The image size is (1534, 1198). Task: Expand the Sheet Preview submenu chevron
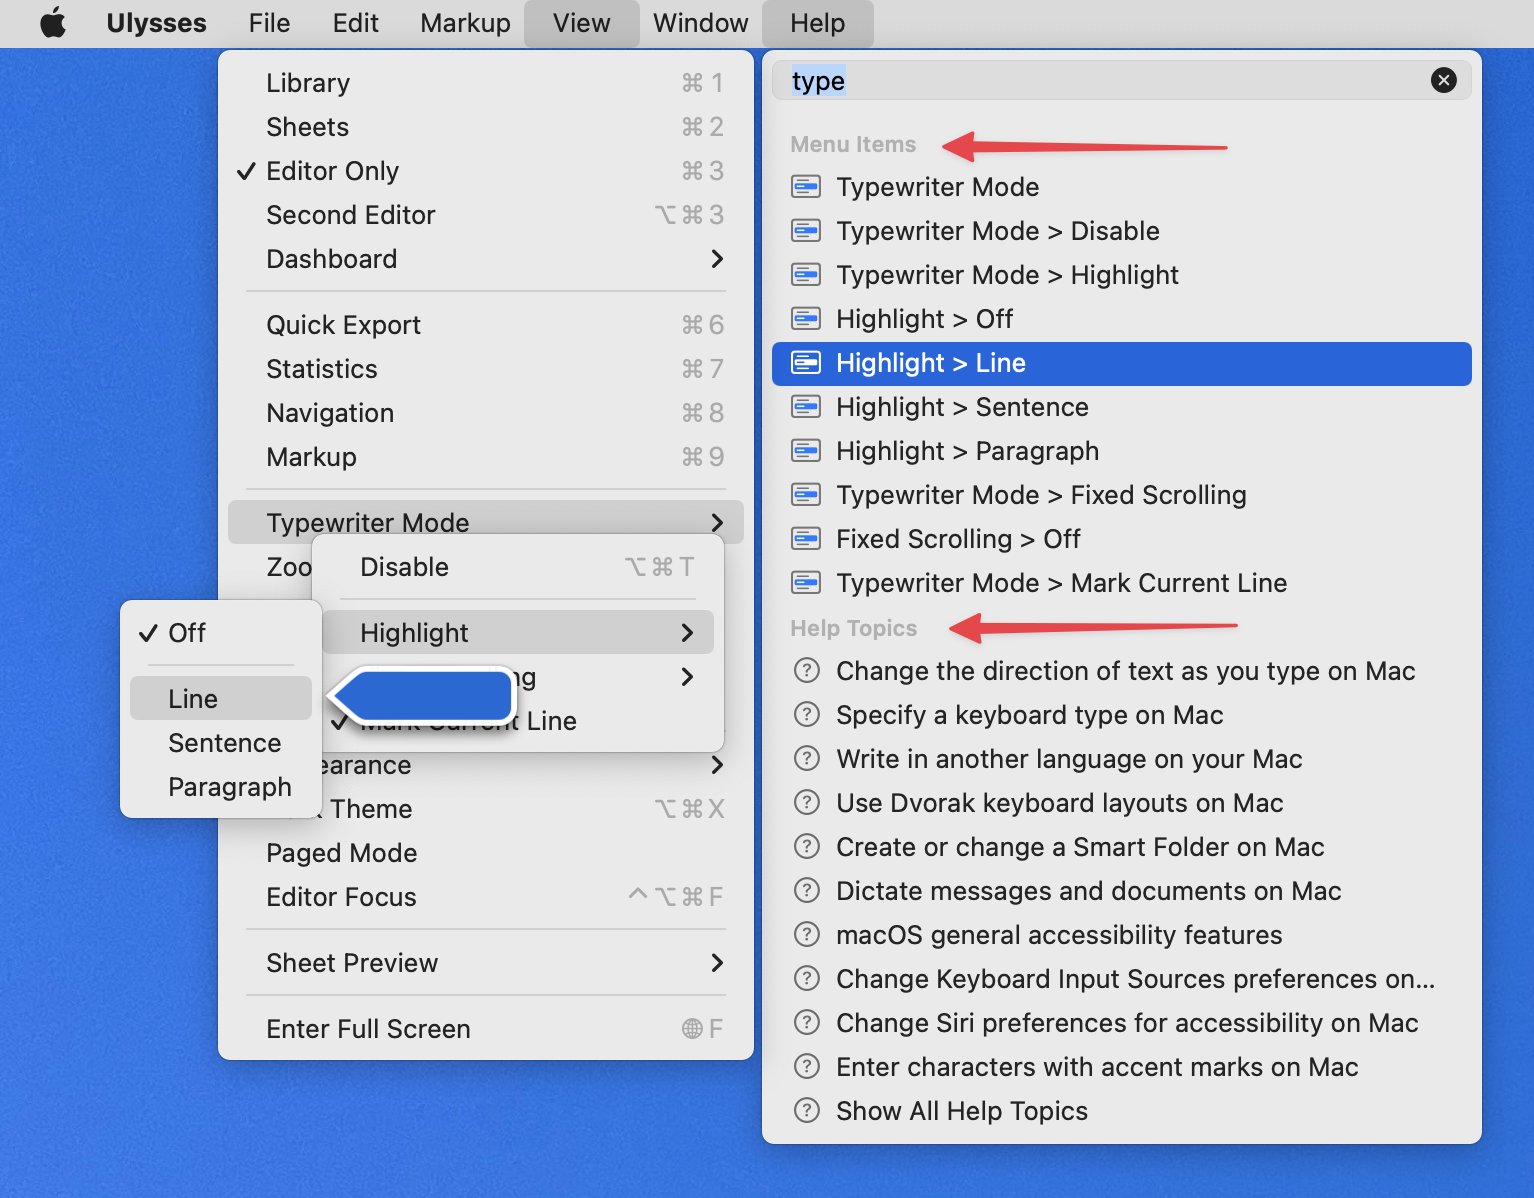tap(716, 963)
